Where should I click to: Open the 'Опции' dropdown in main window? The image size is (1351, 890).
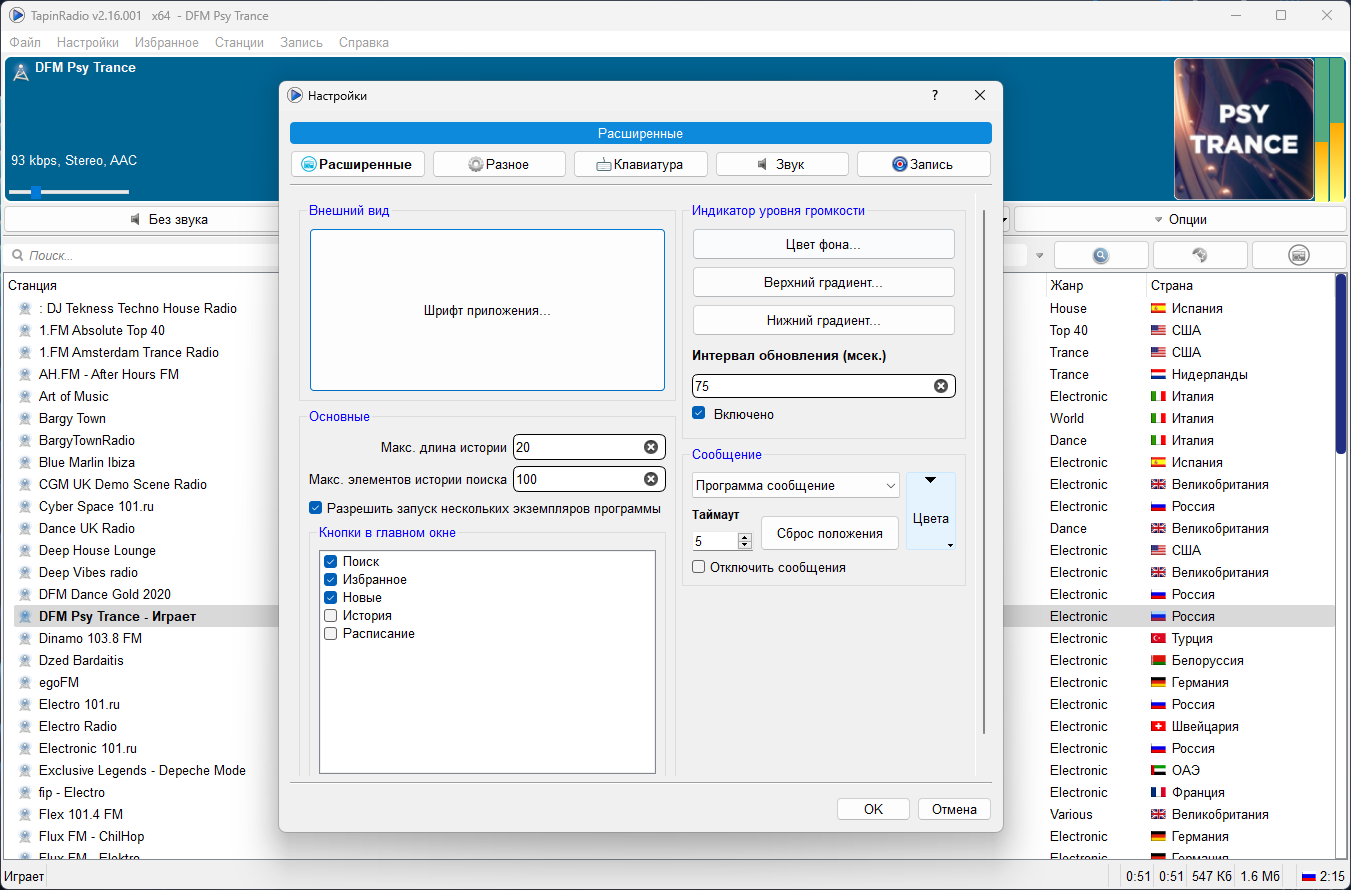click(1180, 219)
